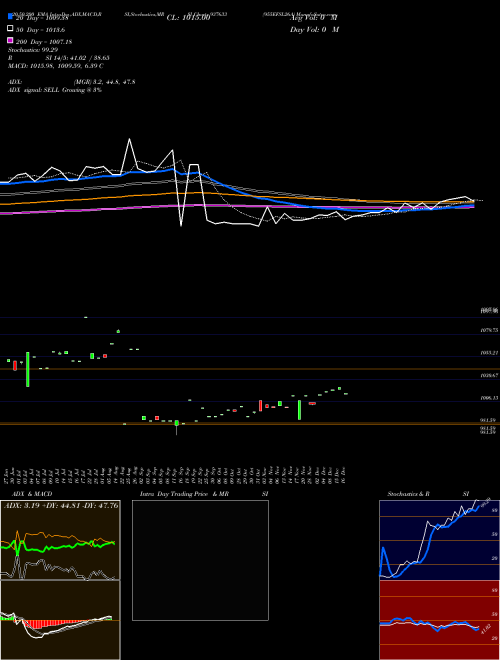Click the 'Intra Day Trading Price & MRSI' heading

pyautogui.click(x=204, y=494)
